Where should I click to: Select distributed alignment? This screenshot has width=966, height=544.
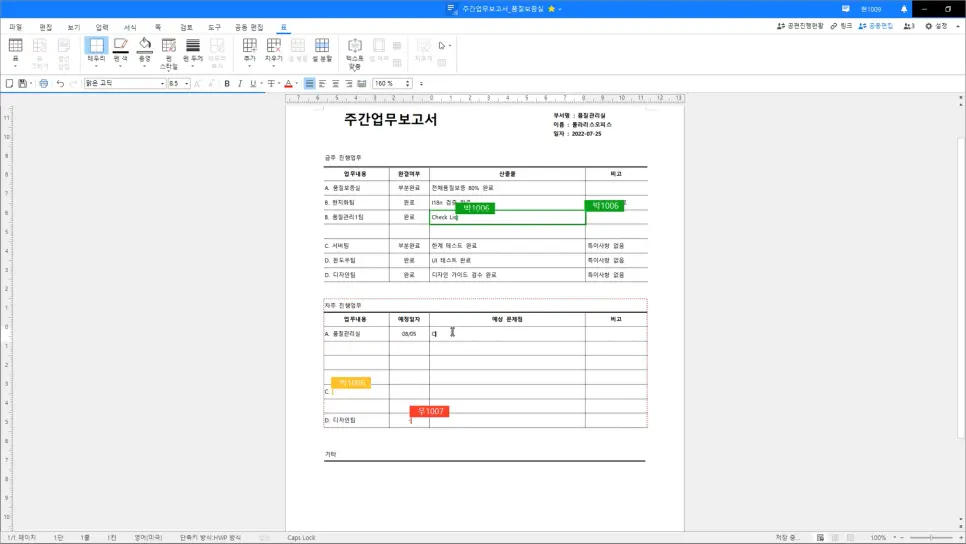click(362, 83)
